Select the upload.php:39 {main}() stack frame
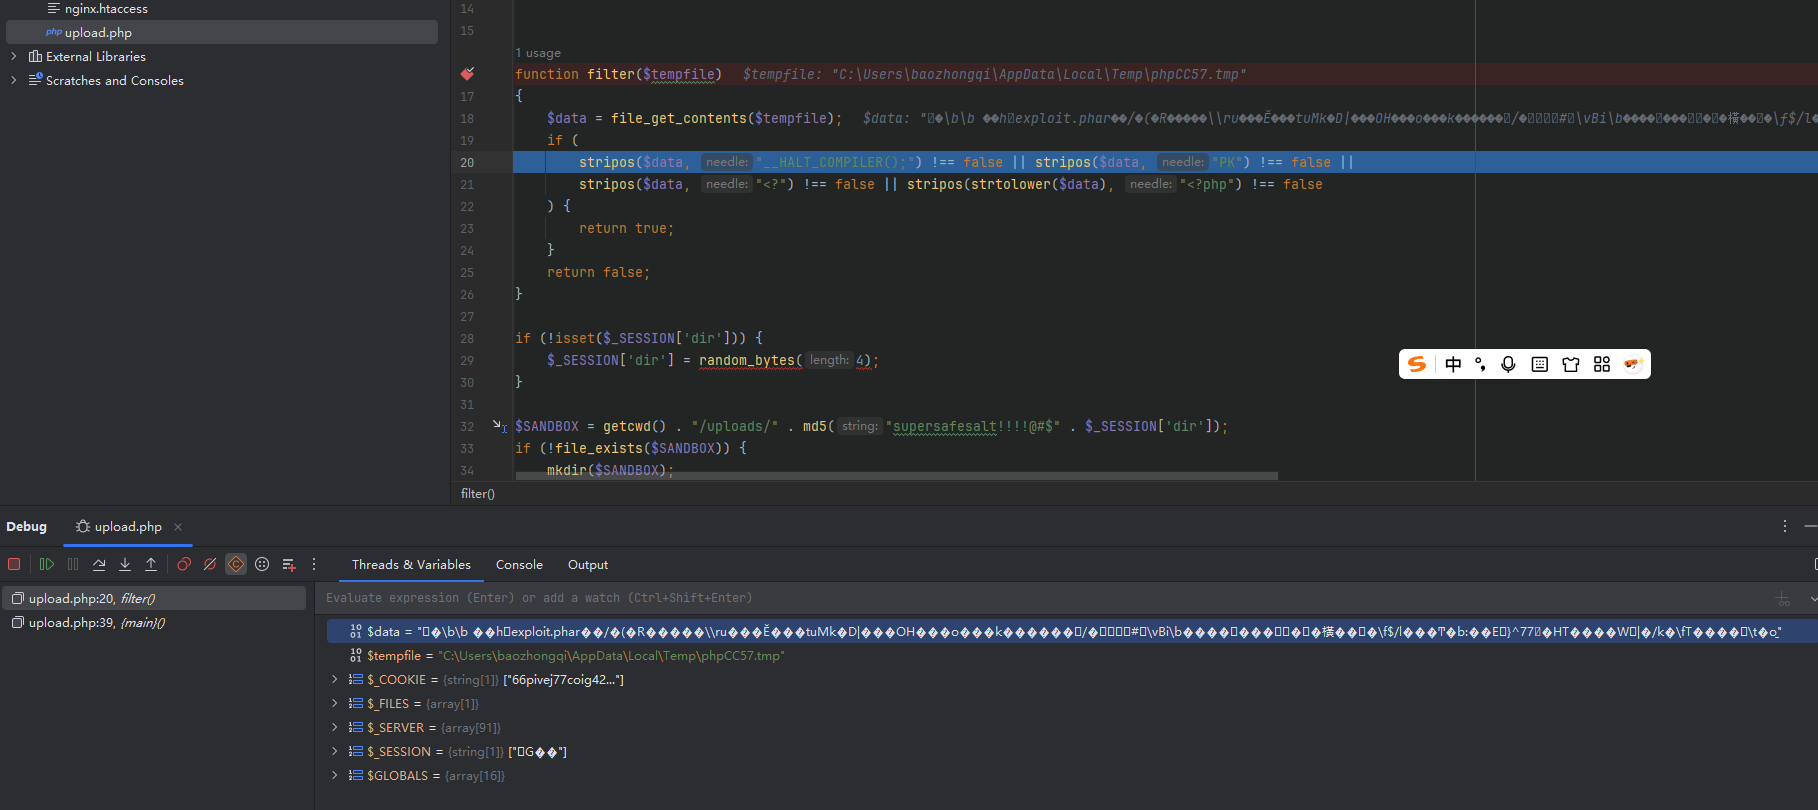 click(96, 623)
